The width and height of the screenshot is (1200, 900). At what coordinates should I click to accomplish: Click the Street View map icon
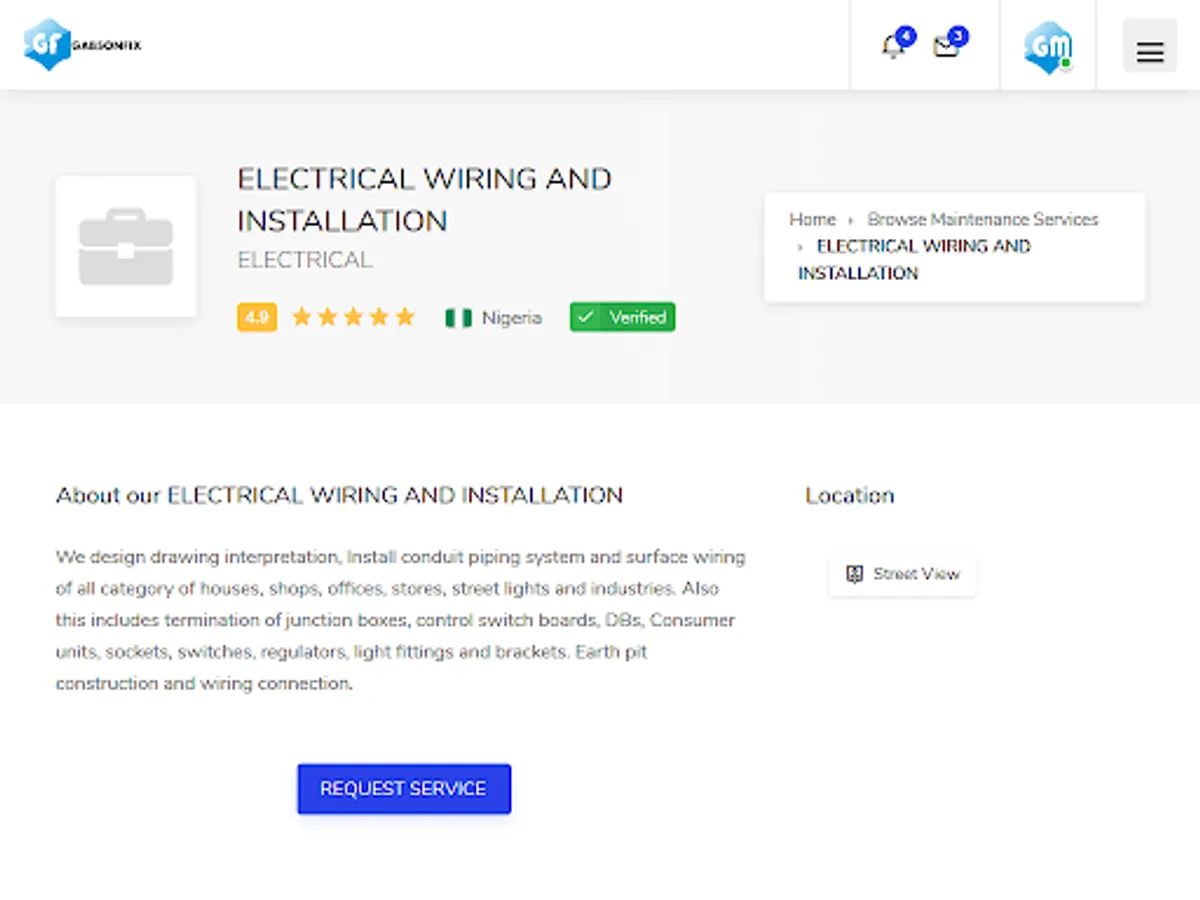tap(854, 574)
